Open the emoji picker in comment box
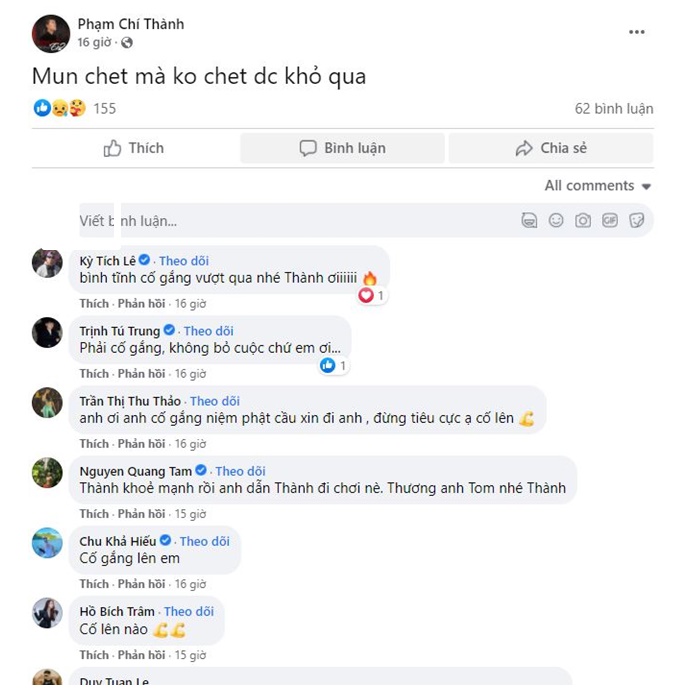 tap(556, 220)
